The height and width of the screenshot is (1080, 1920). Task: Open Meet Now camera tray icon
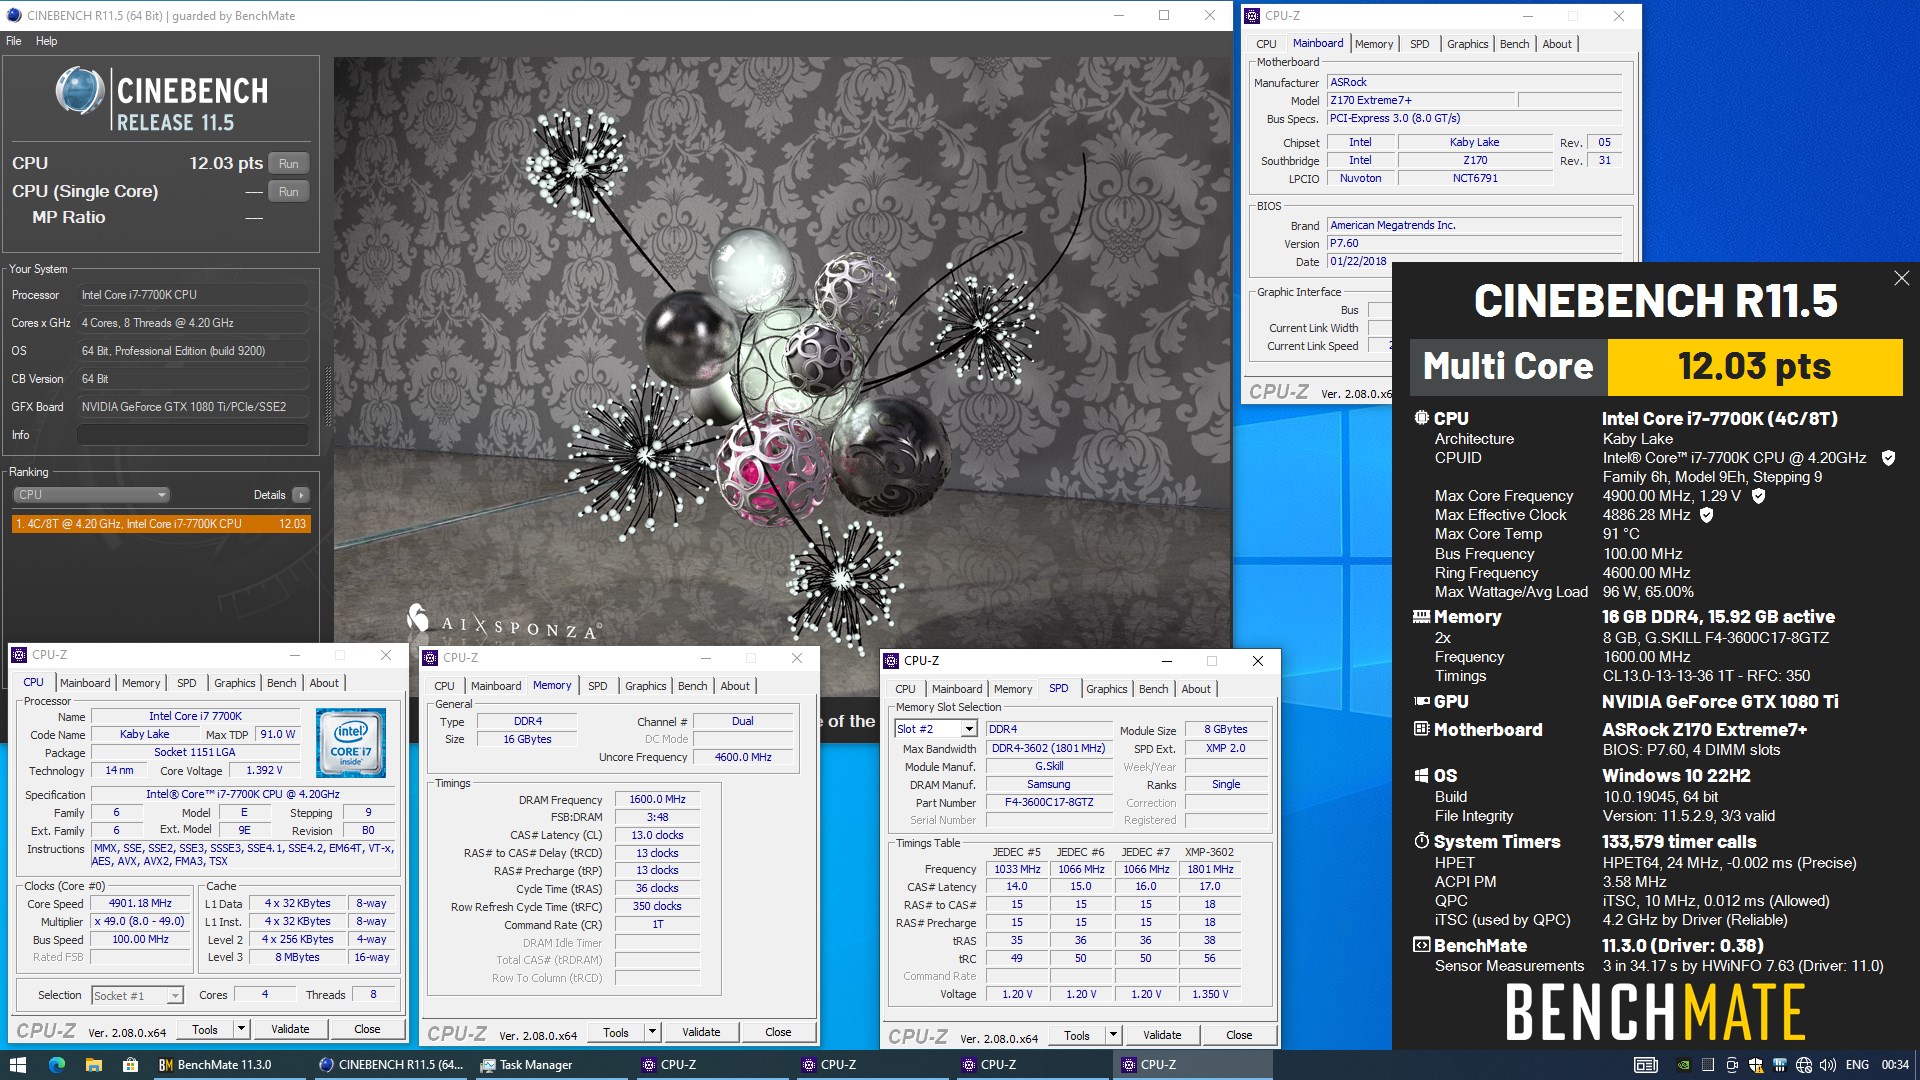point(1732,1065)
